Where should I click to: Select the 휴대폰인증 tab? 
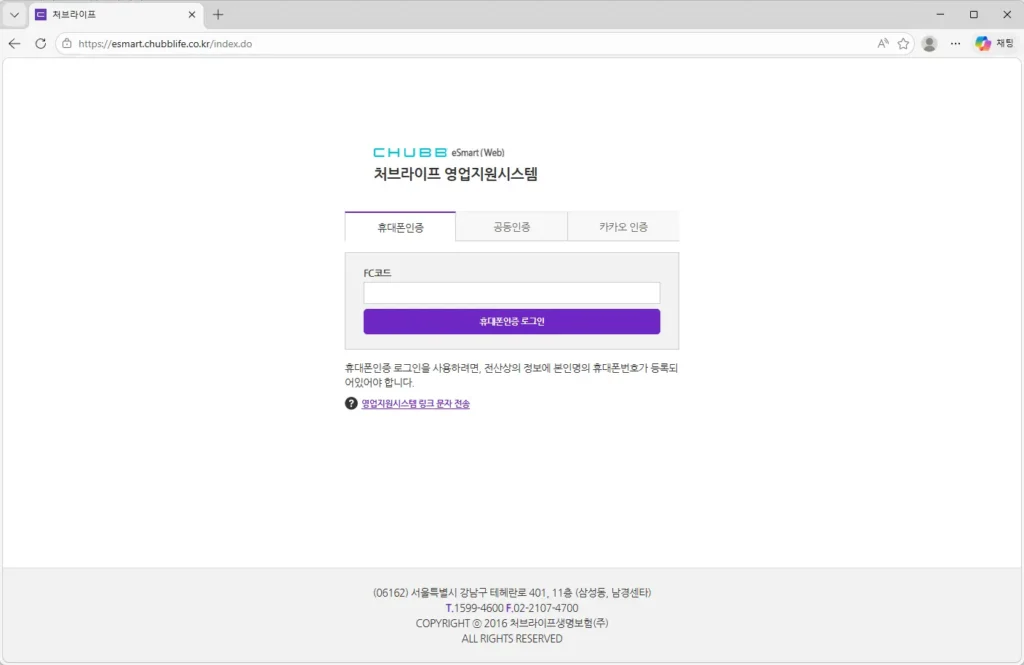click(x=400, y=227)
